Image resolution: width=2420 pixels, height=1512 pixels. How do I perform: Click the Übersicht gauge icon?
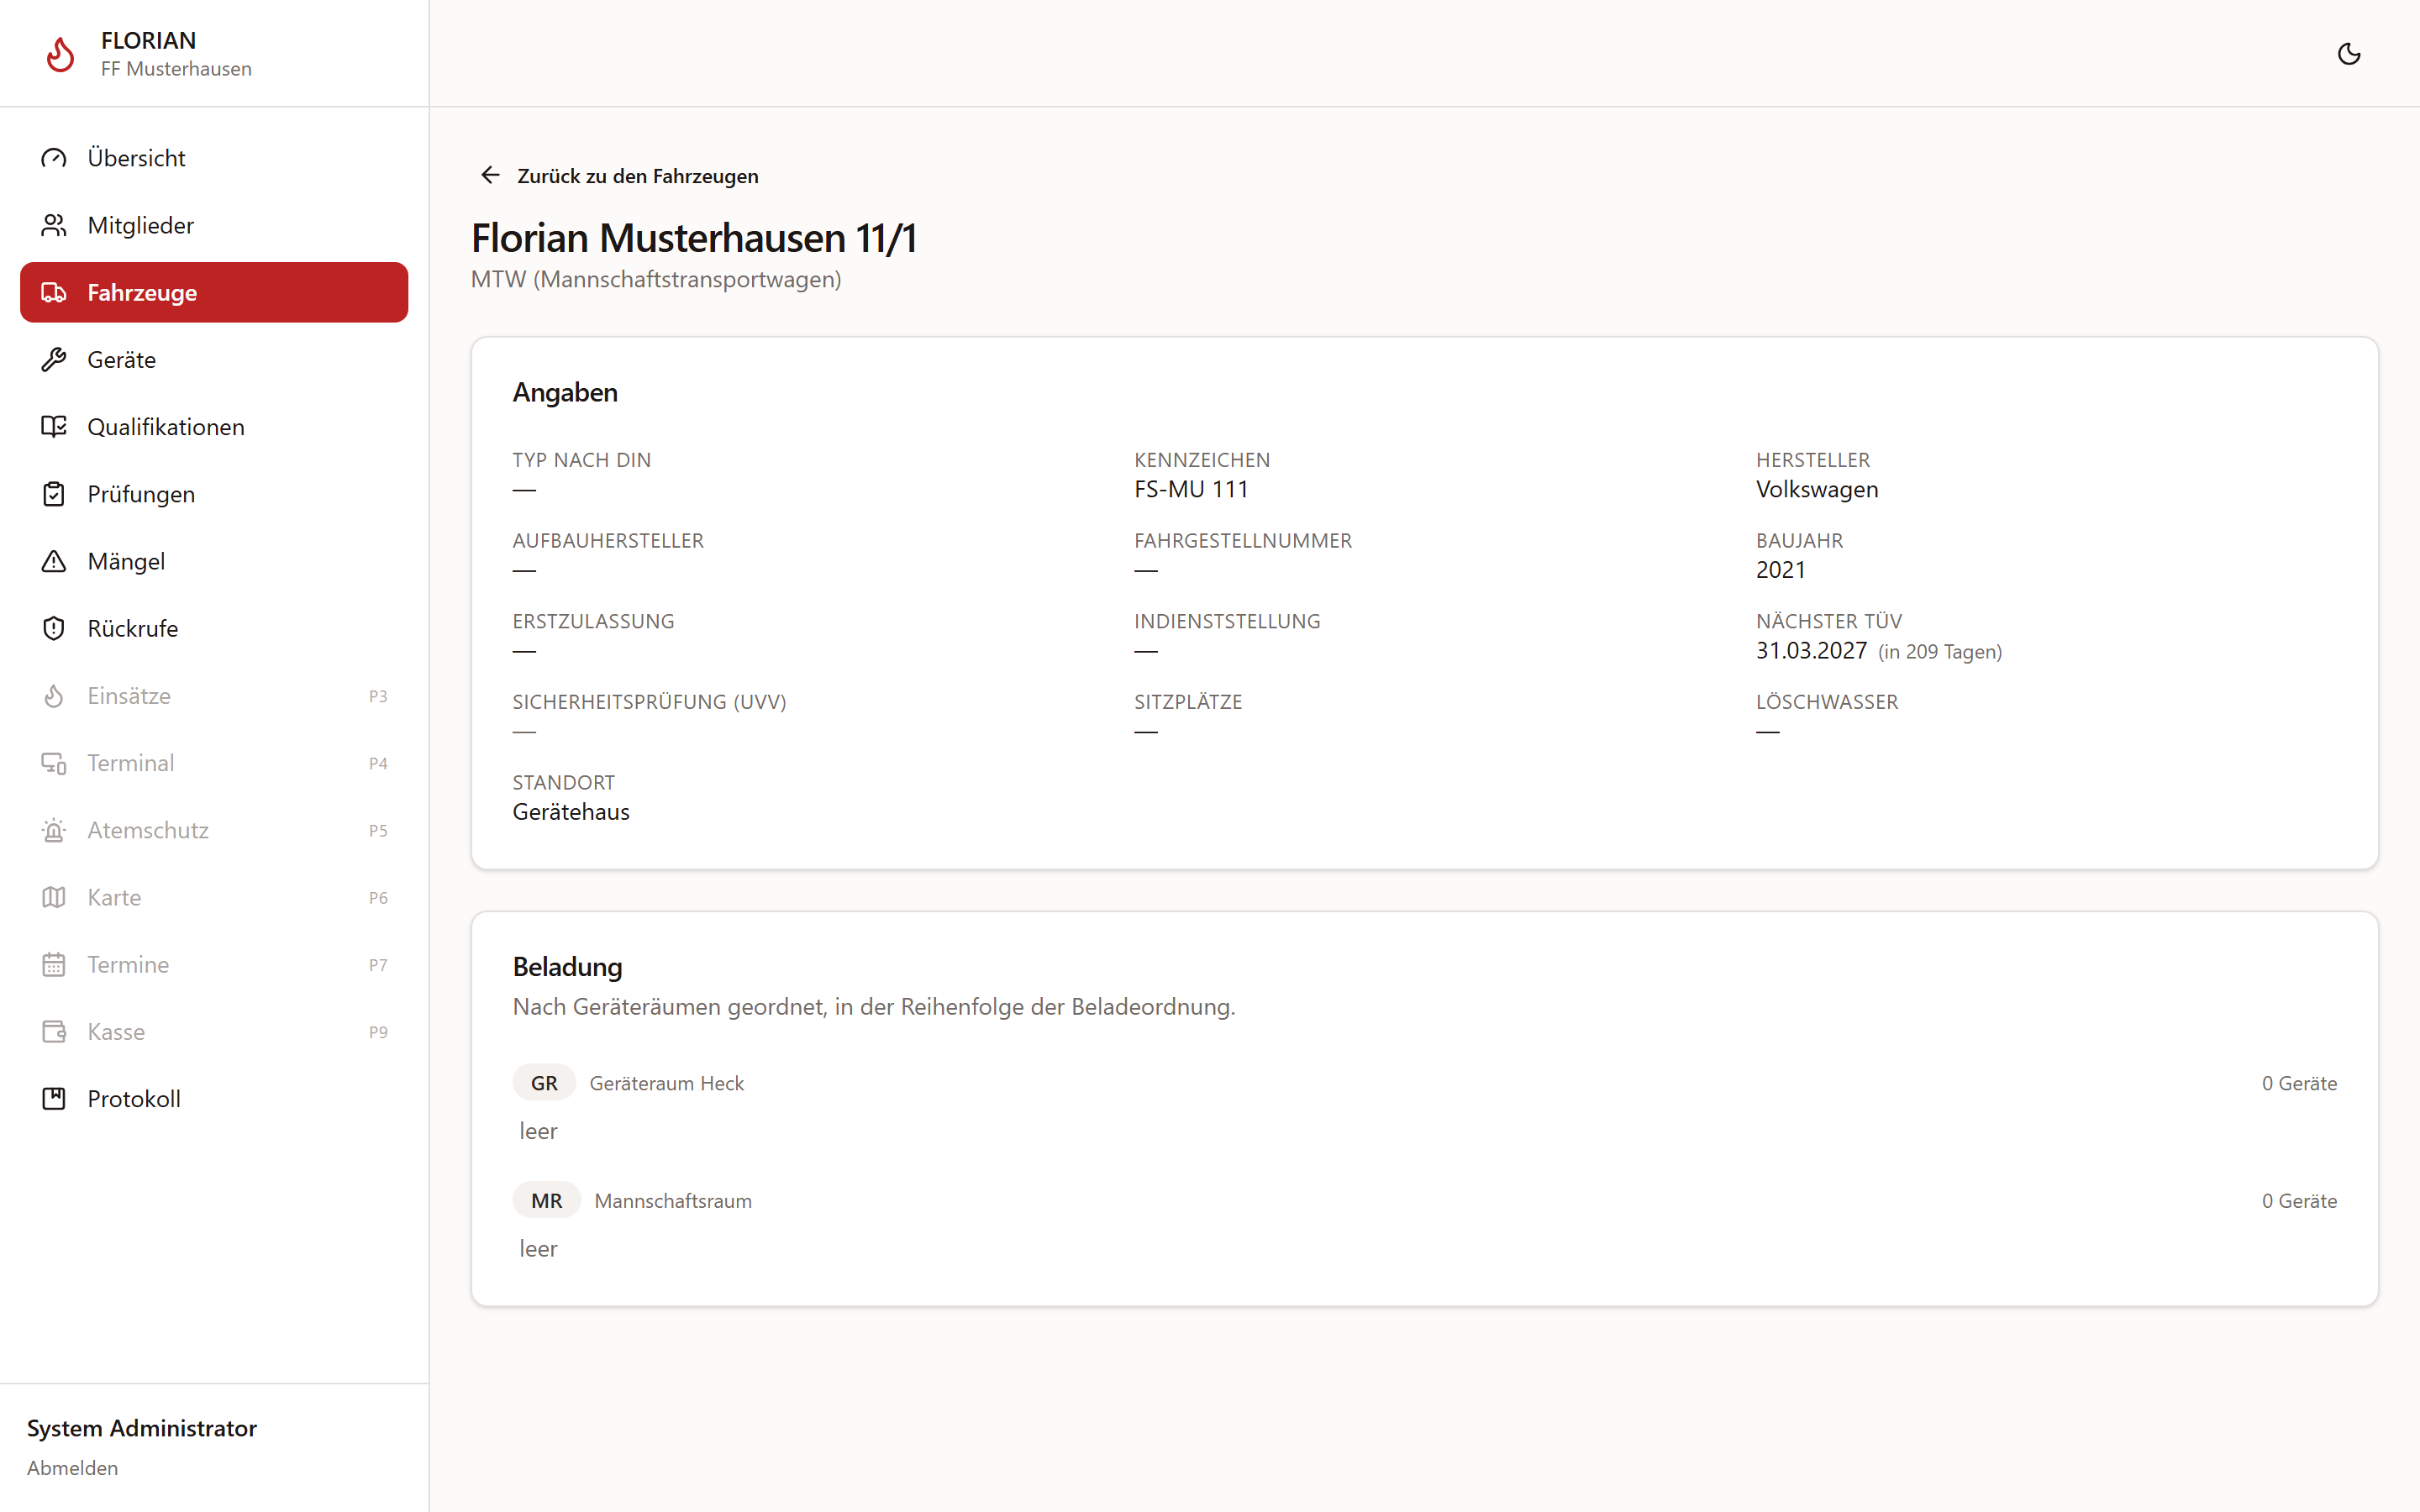(54, 158)
